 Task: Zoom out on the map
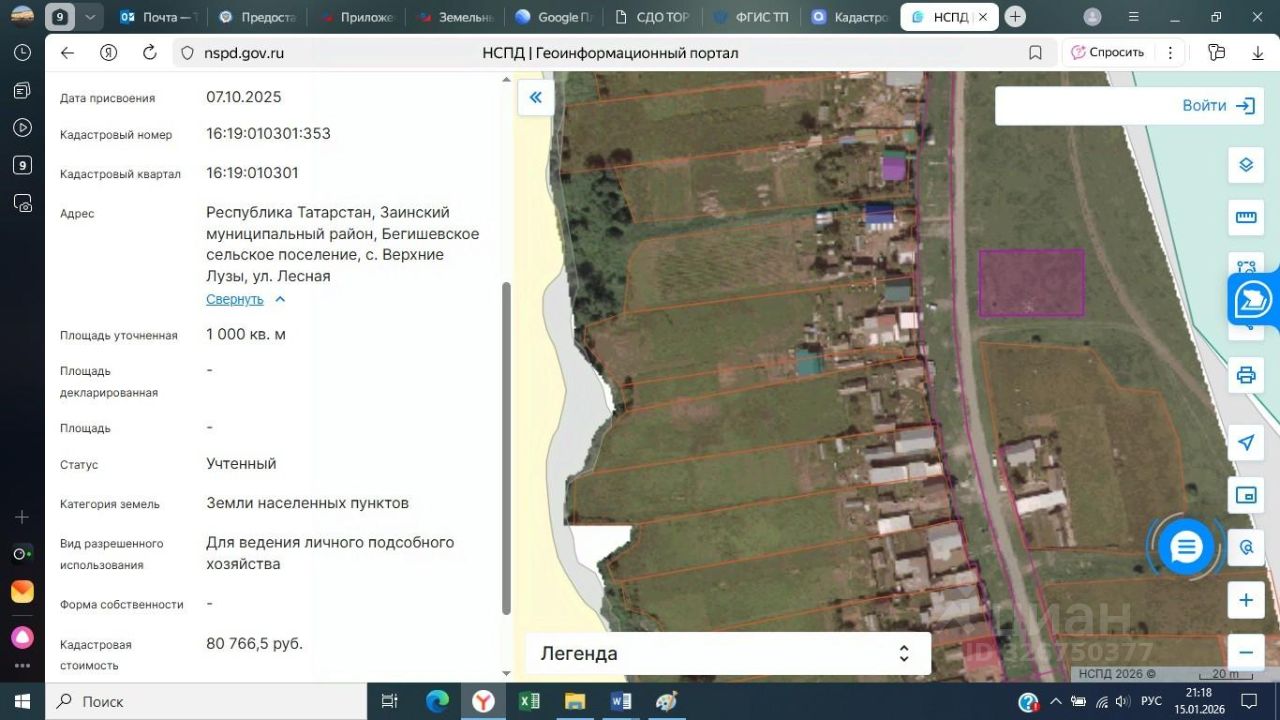[1246, 652]
